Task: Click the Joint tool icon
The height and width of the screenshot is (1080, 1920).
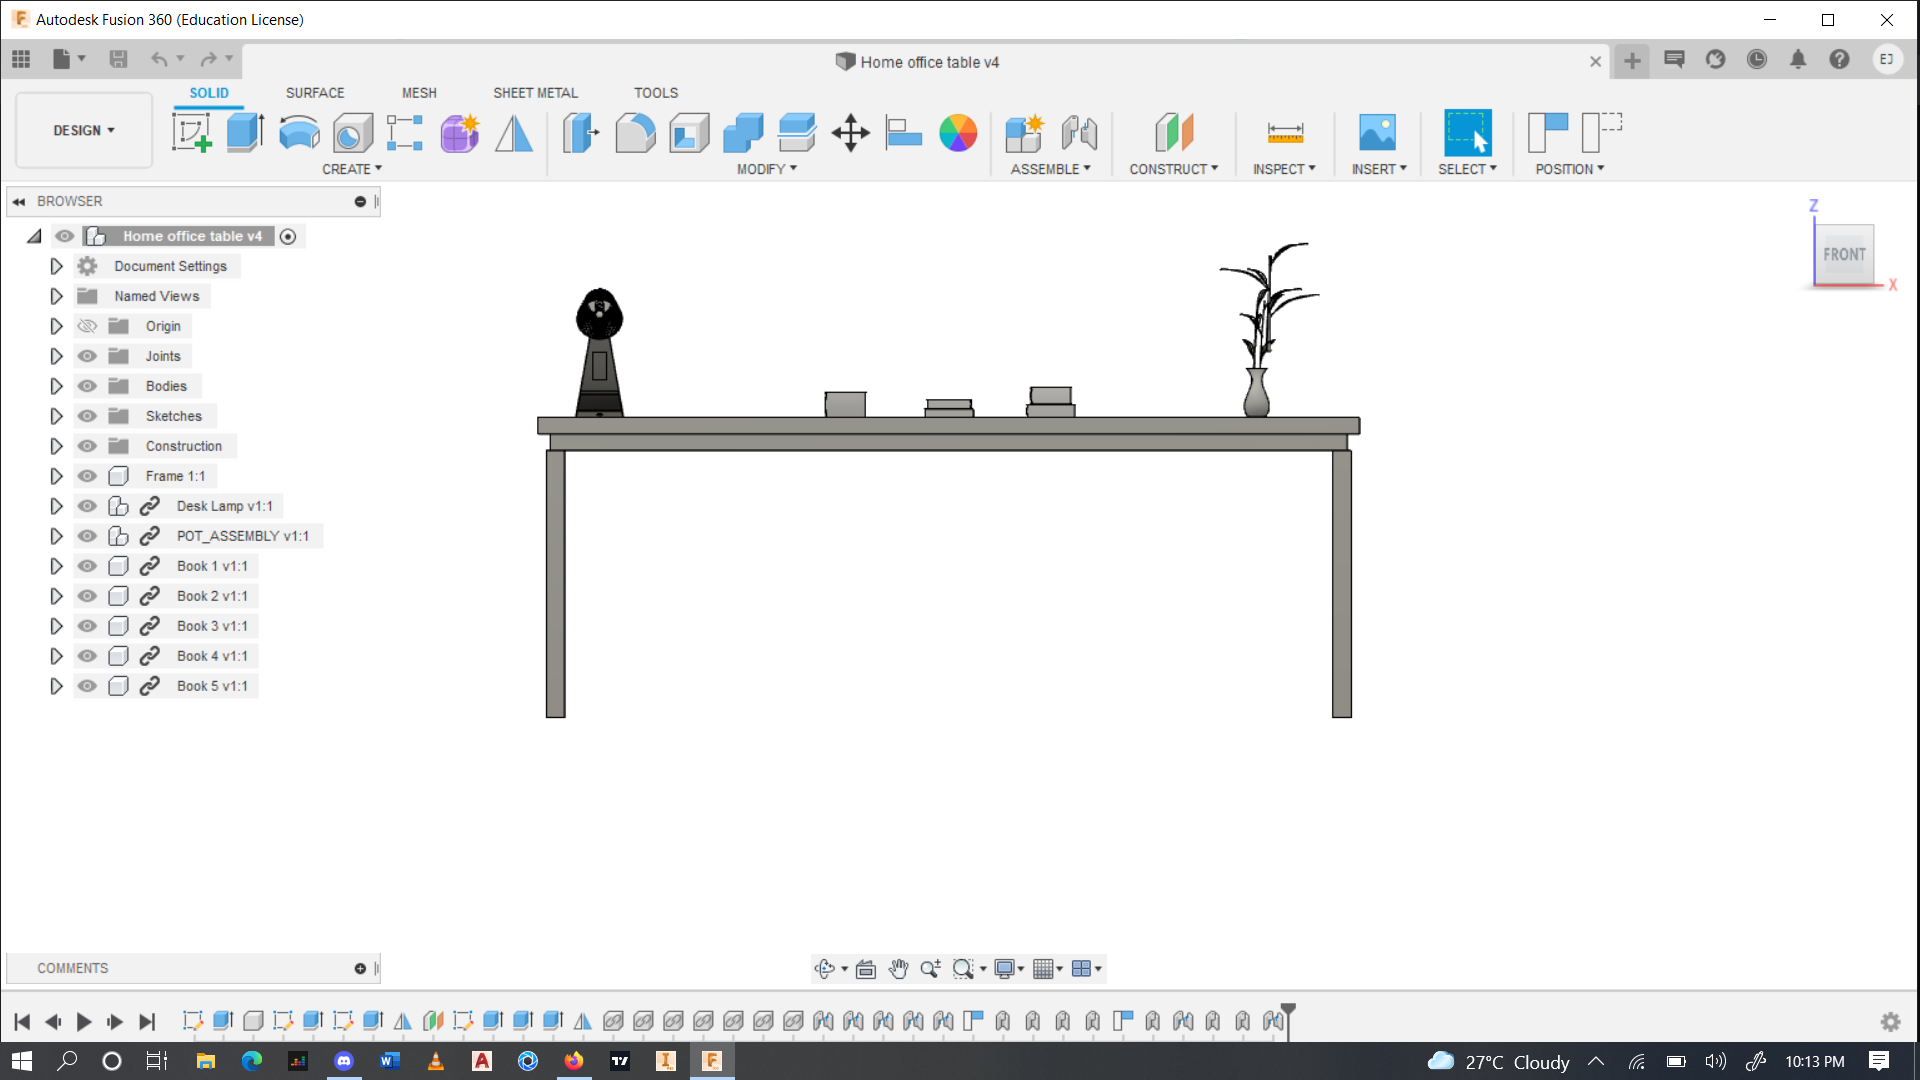Action: (1079, 132)
